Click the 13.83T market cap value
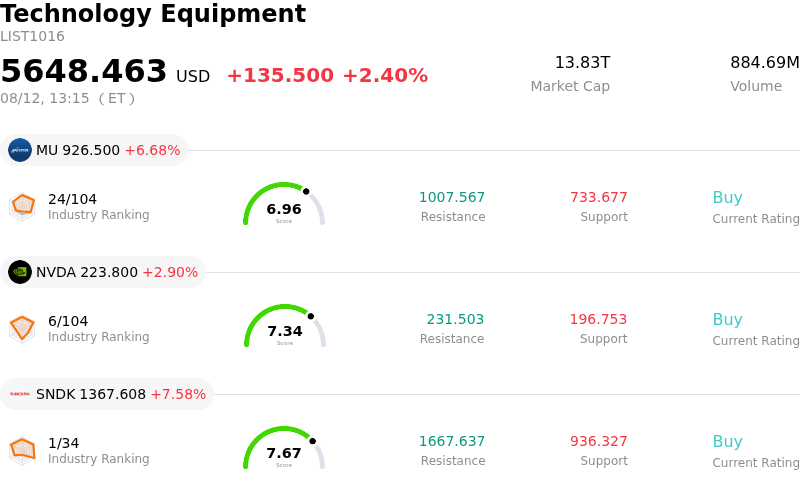Screen dimensions: 800x488 coord(582,63)
